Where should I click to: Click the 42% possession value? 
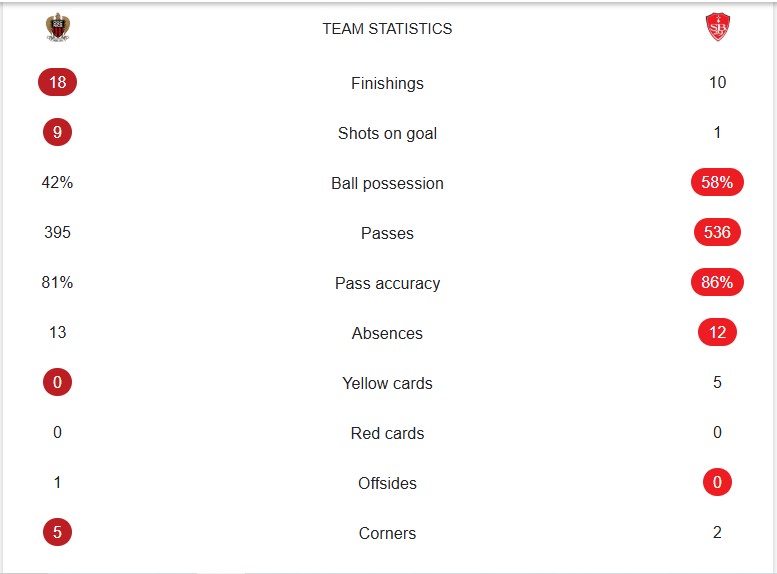point(57,182)
